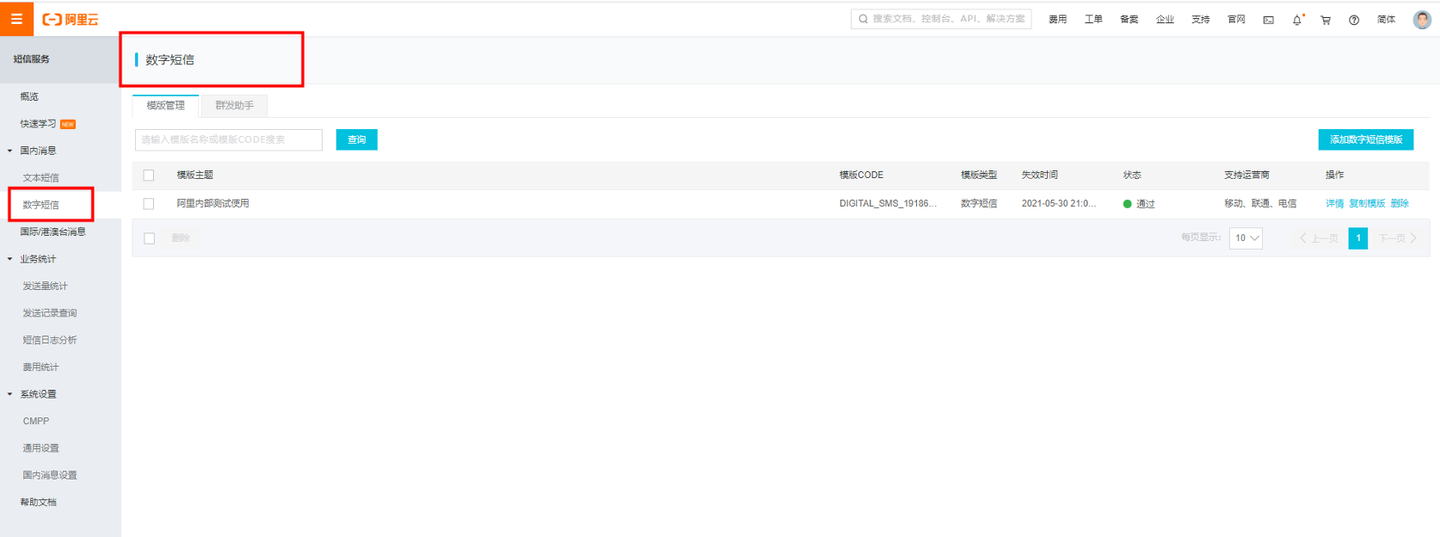This screenshot has height=537, width=1440.
Task: Switch to the 群发助手 tab
Action: point(234,105)
